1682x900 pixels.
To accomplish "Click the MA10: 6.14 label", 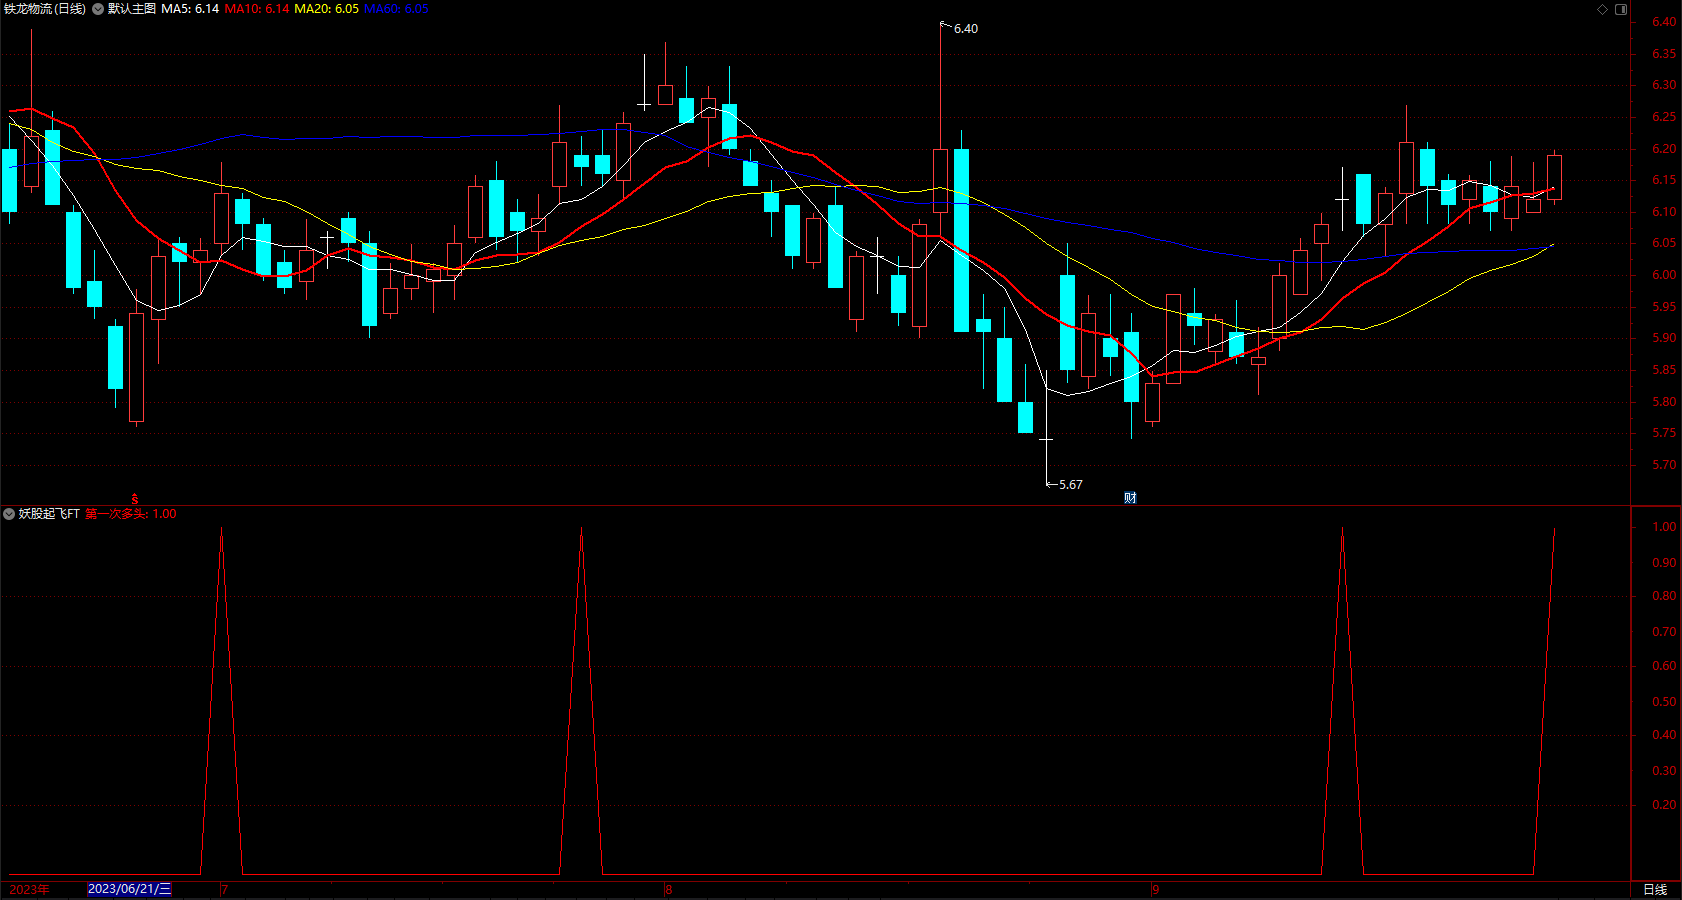I will click(257, 9).
